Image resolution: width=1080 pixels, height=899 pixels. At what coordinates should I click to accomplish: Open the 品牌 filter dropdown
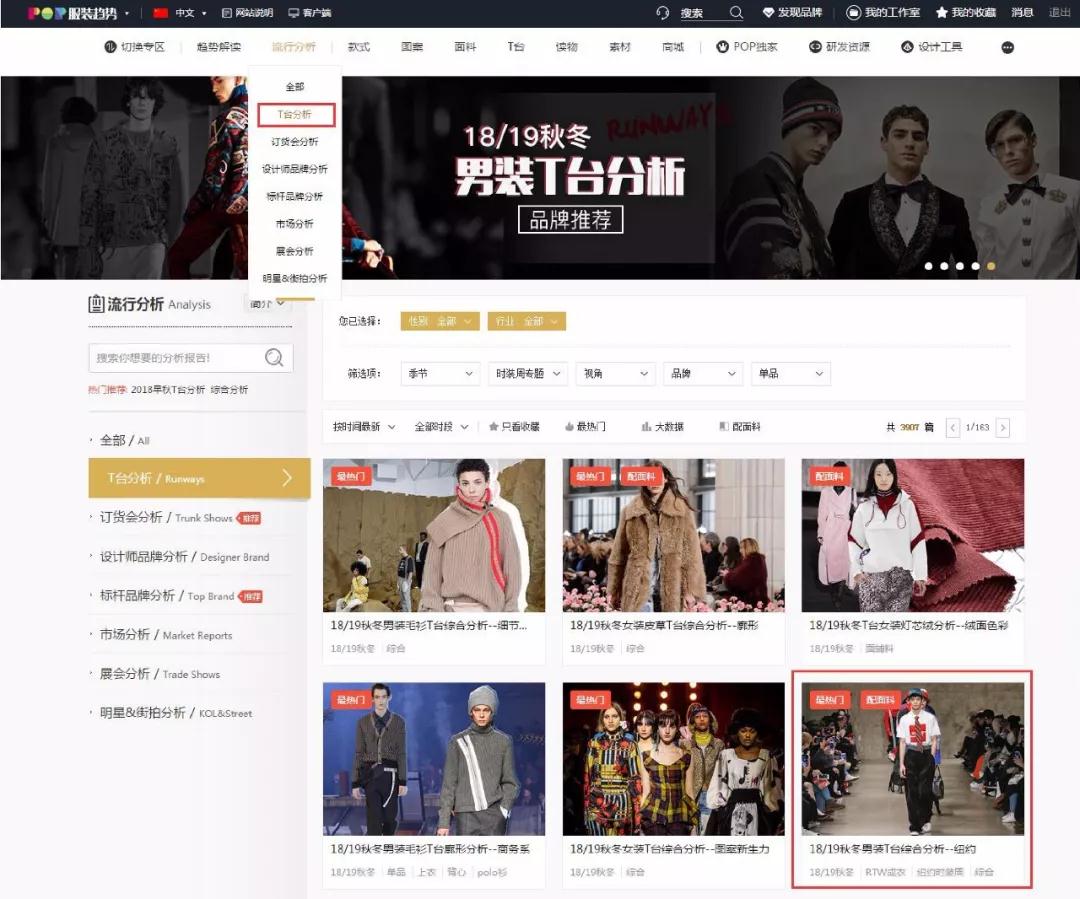click(x=703, y=373)
